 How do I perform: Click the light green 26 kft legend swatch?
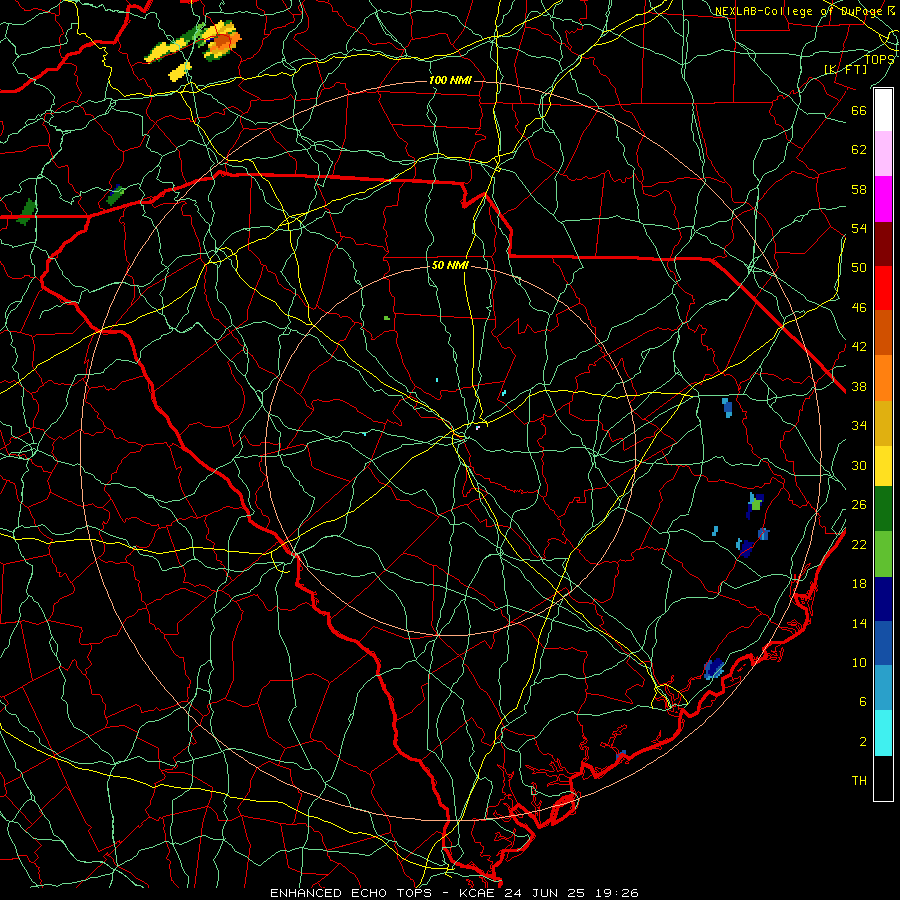[883, 554]
